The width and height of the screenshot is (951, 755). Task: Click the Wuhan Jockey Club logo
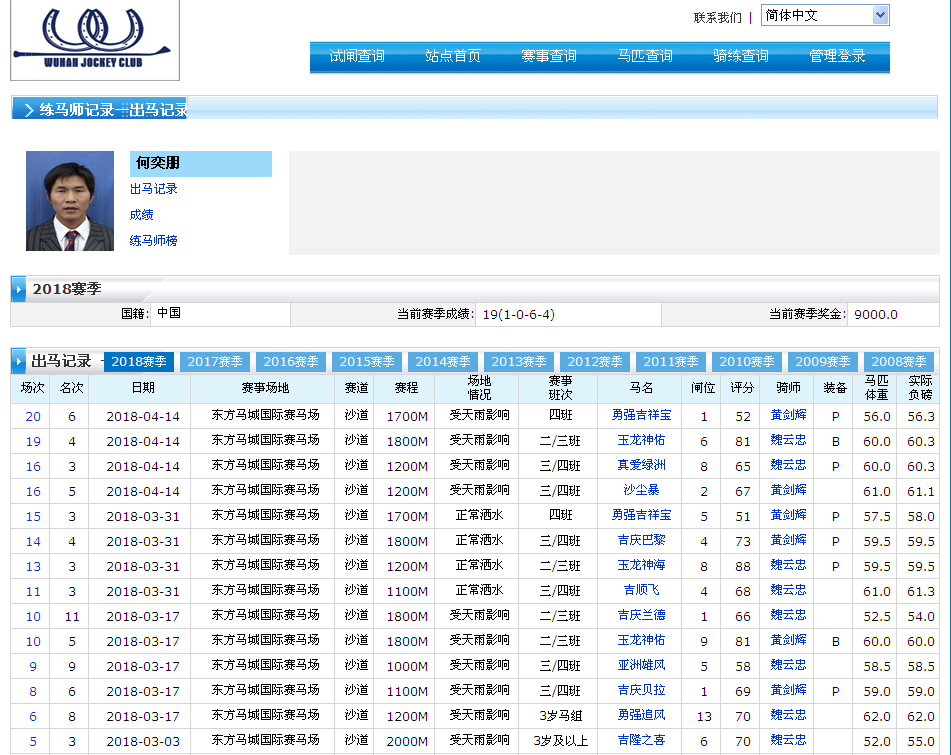95,40
